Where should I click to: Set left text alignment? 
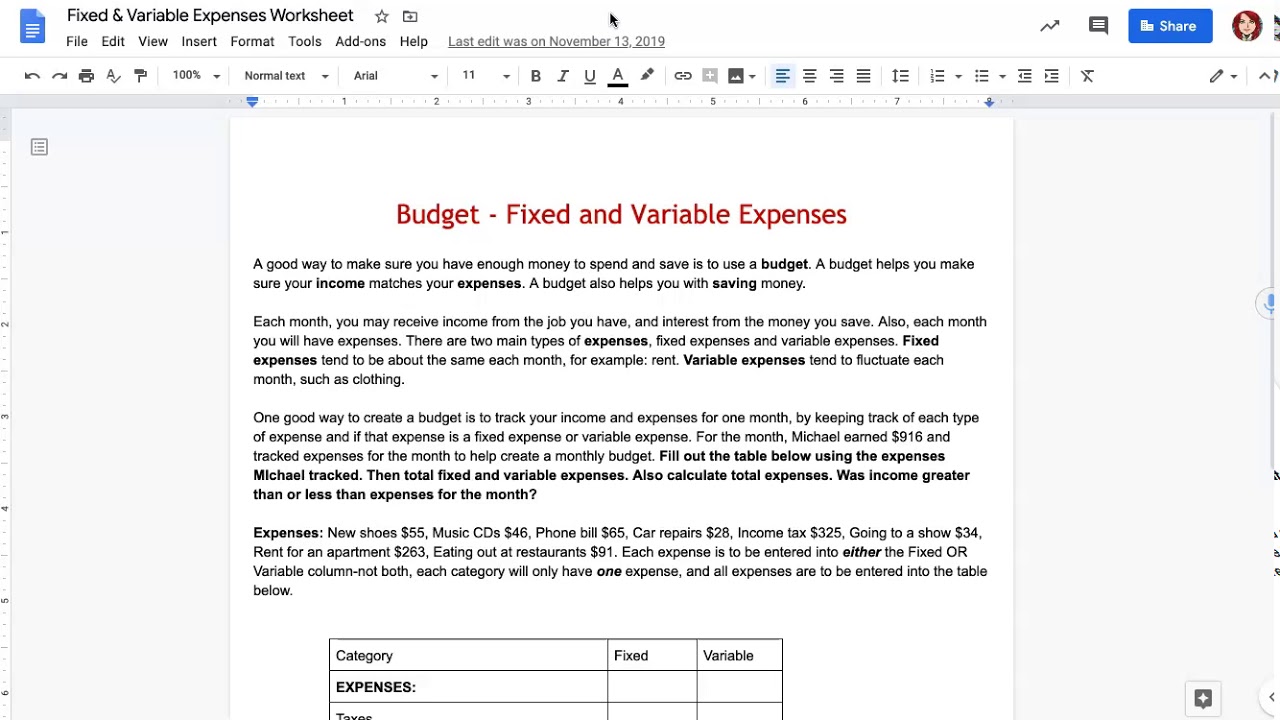click(782, 76)
